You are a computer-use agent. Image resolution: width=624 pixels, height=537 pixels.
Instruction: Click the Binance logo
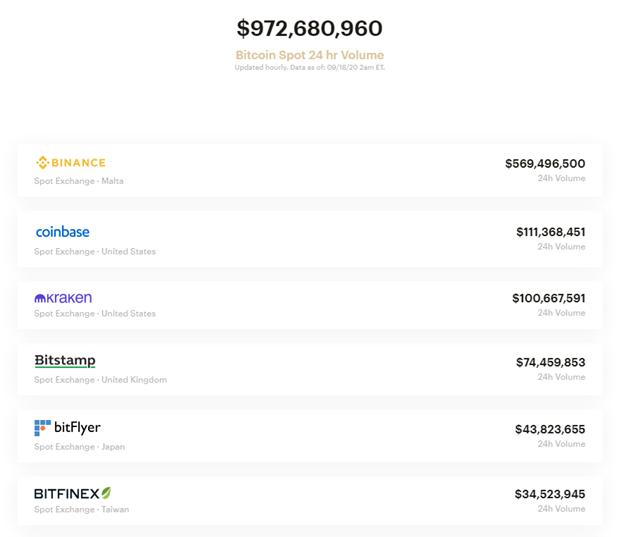click(x=70, y=162)
